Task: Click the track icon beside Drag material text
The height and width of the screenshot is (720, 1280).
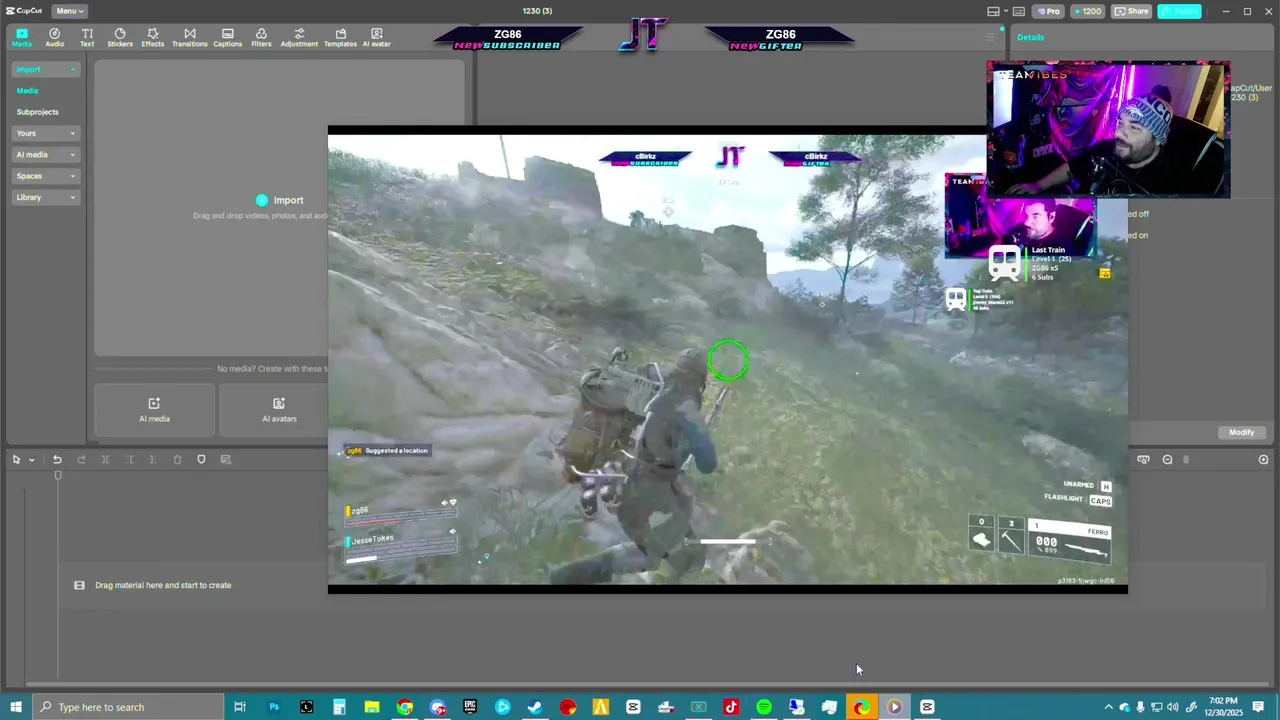Action: coord(79,585)
